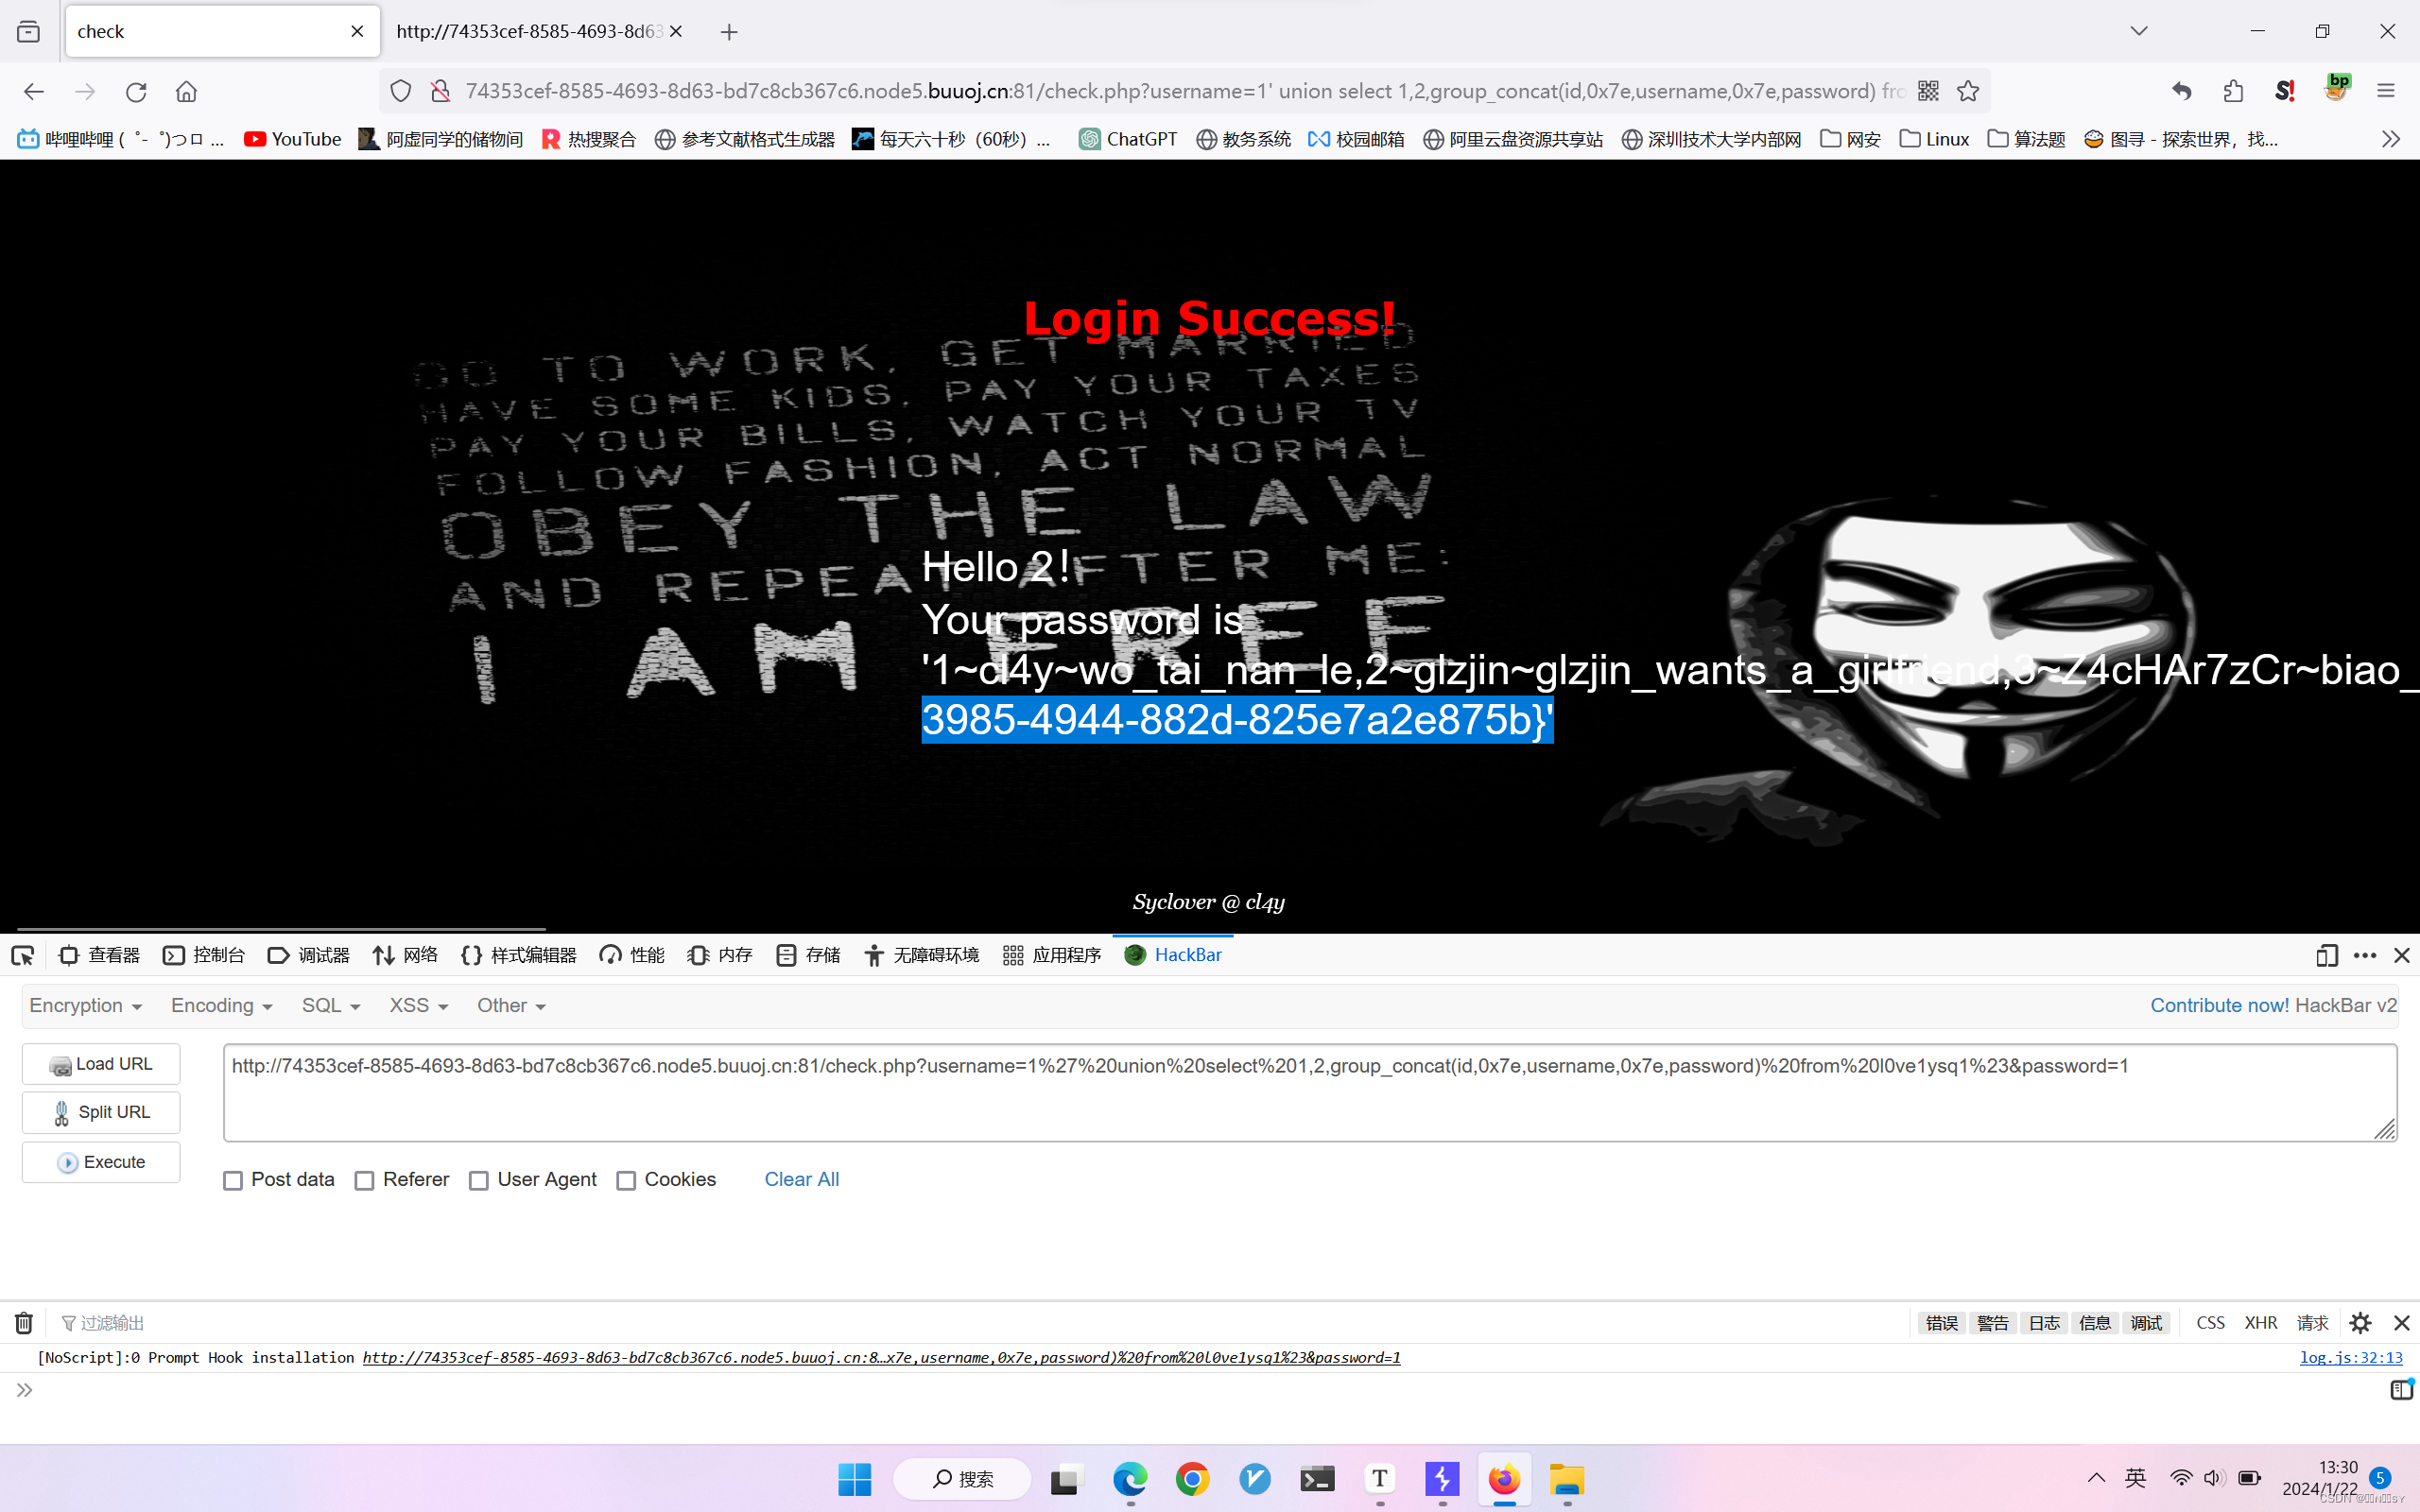
Task: Open devtools more options ellipsis
Action: point(2365,956)
